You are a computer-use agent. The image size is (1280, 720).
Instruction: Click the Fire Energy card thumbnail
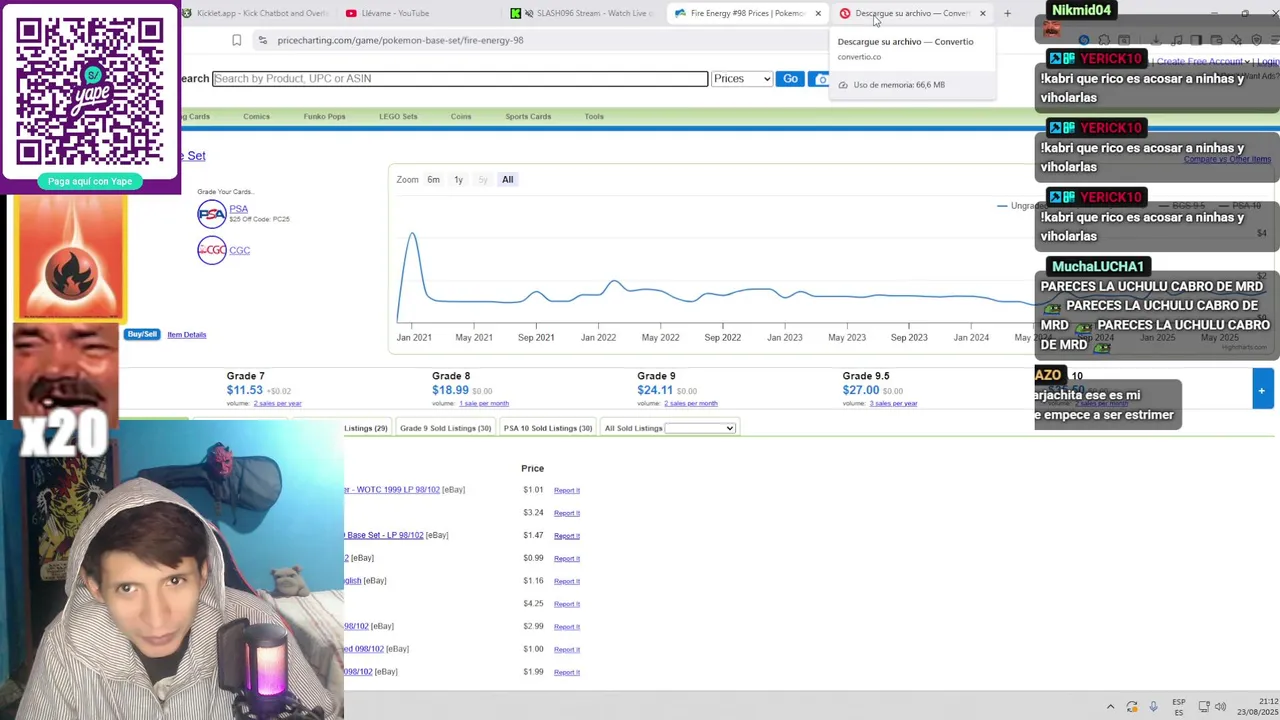click(x=70, y=257)
